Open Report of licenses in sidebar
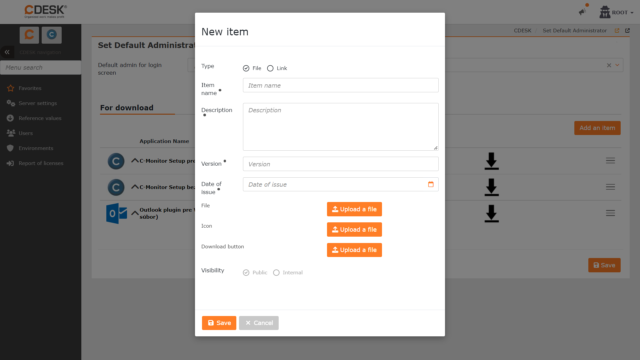Image resolution: width=640 pixels, height=360 pixels. click(41, 163)
